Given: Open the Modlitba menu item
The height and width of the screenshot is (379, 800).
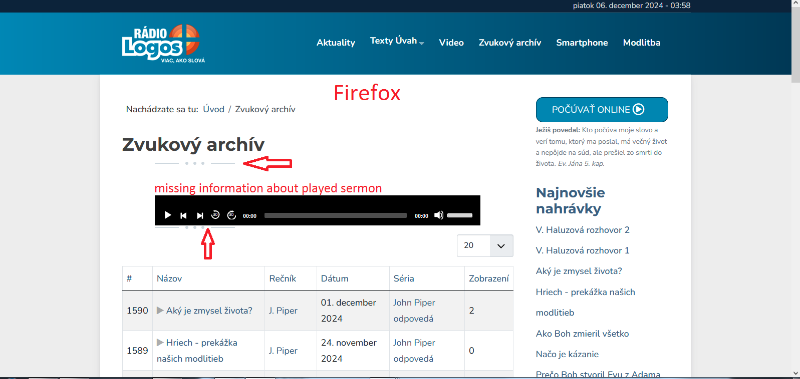Looking at the screenshot, I should [x=642, y=43].
